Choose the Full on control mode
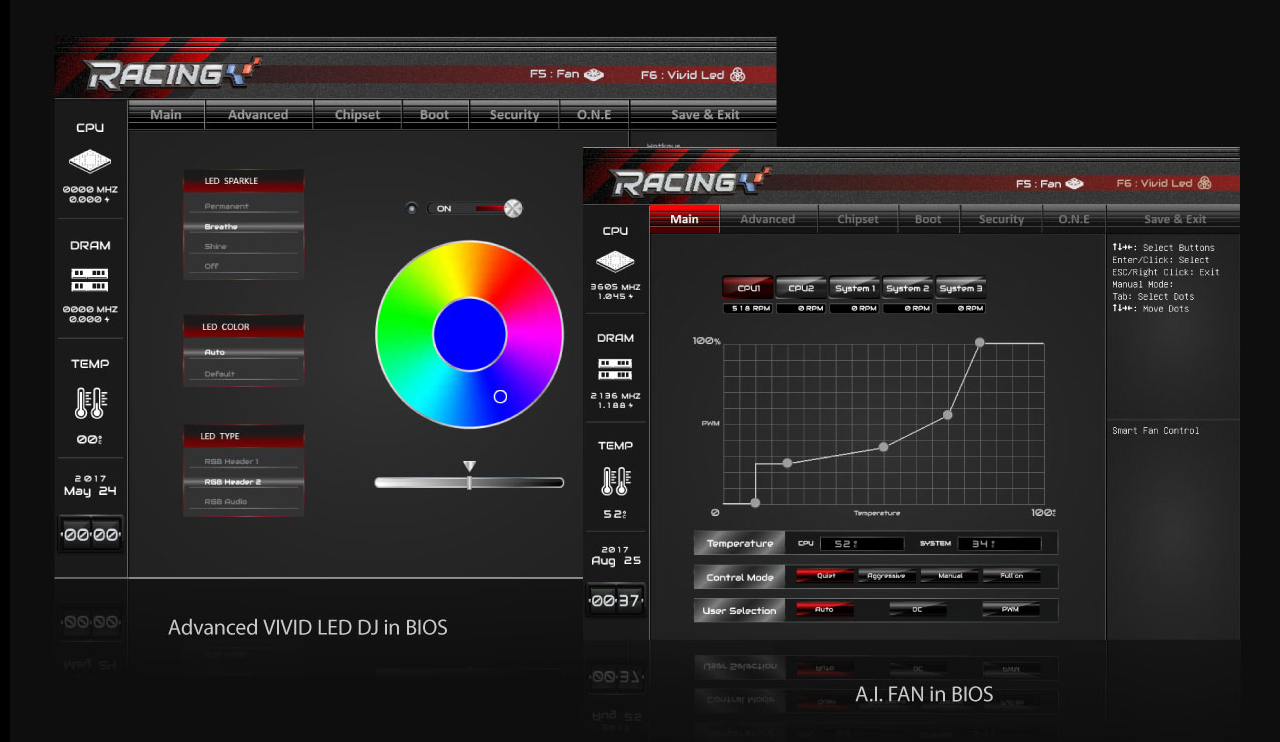This screenshot has width=1280, height=742. pyautogui.click(x=1011, y=576)
